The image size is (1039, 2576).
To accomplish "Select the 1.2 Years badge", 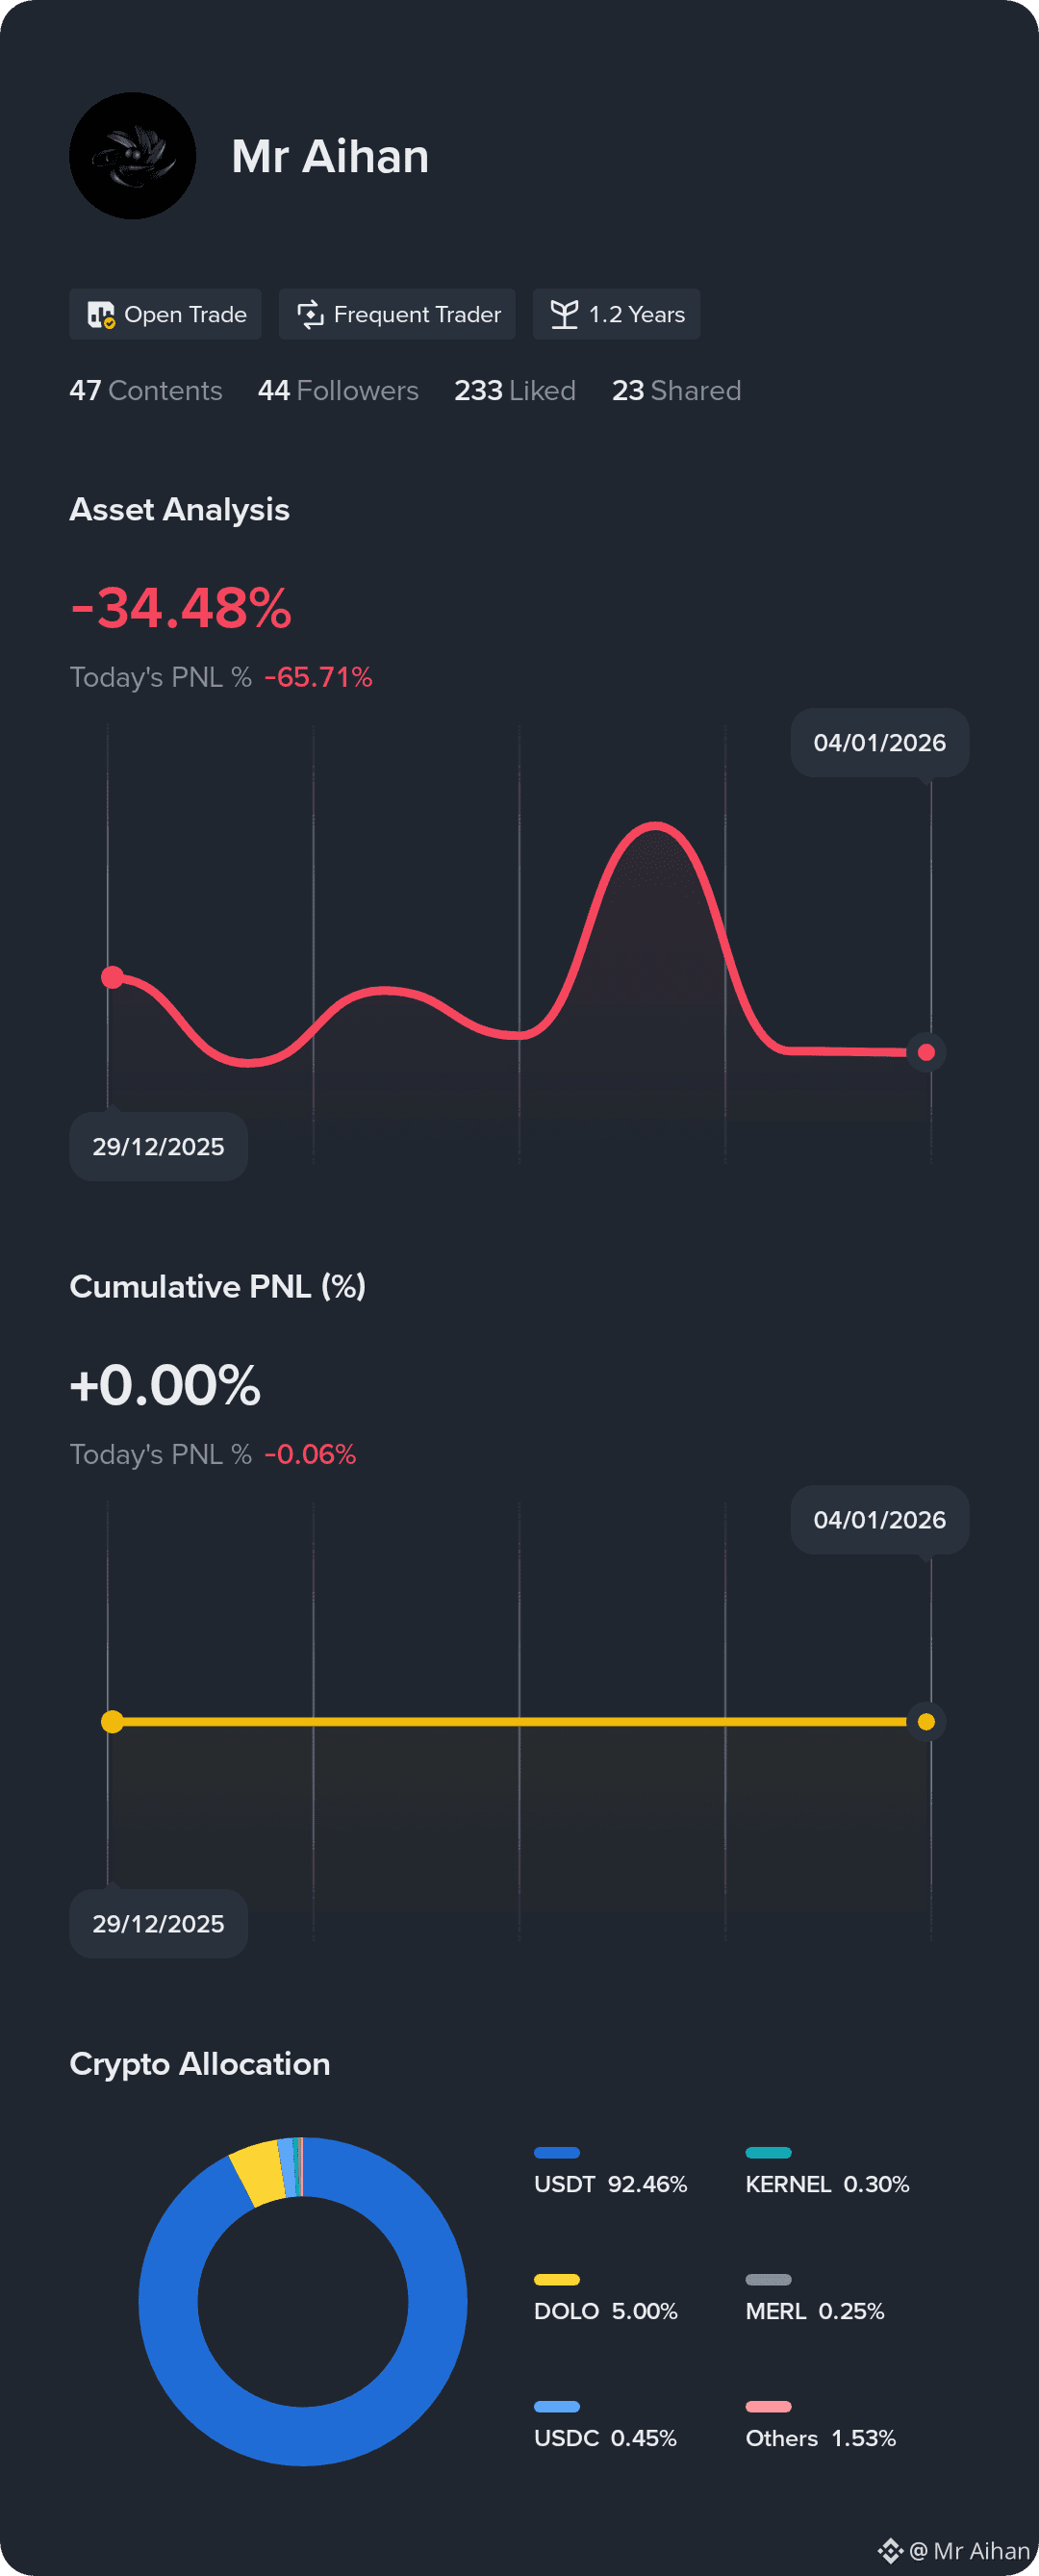I will tap(616, 315).
